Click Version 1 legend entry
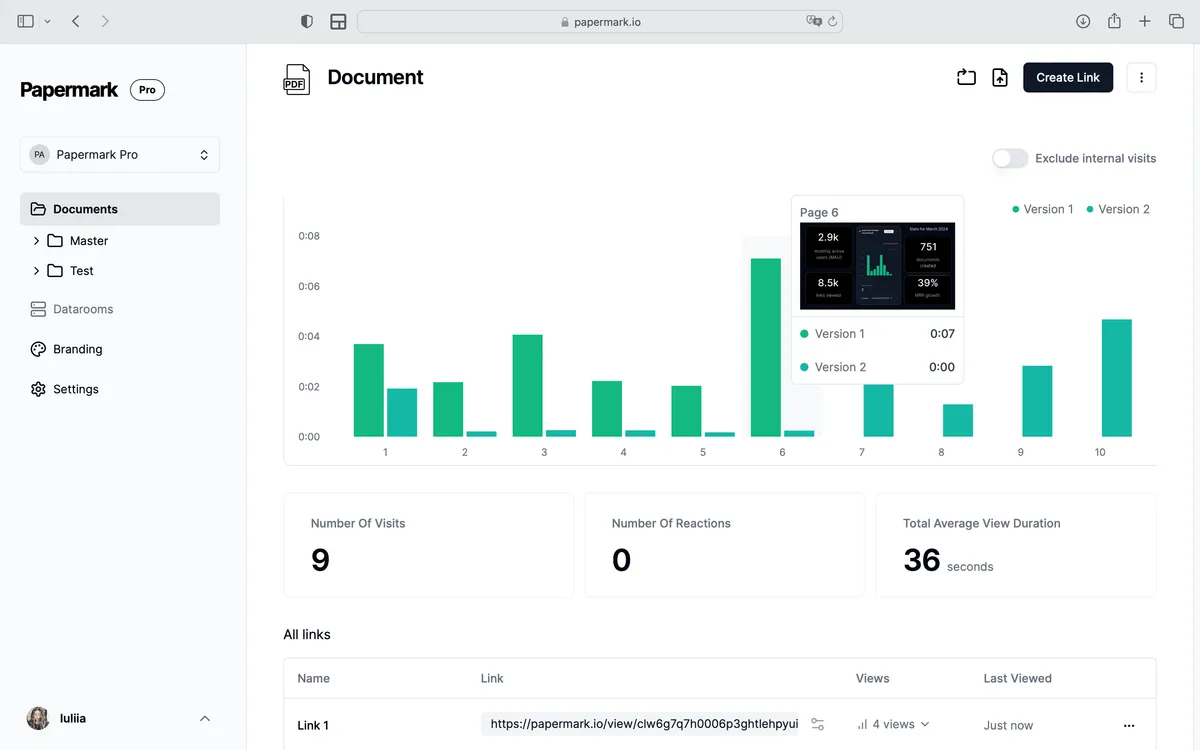The image size is (1200, 750). [x=1043, y=209]
